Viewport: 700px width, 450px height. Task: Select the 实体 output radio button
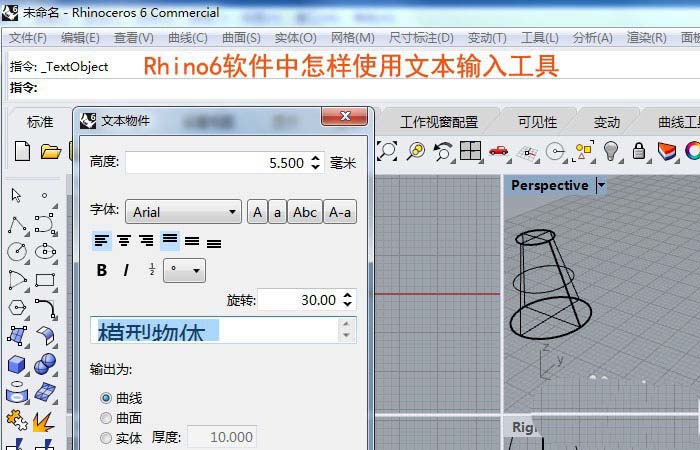[x=106, y=438]
